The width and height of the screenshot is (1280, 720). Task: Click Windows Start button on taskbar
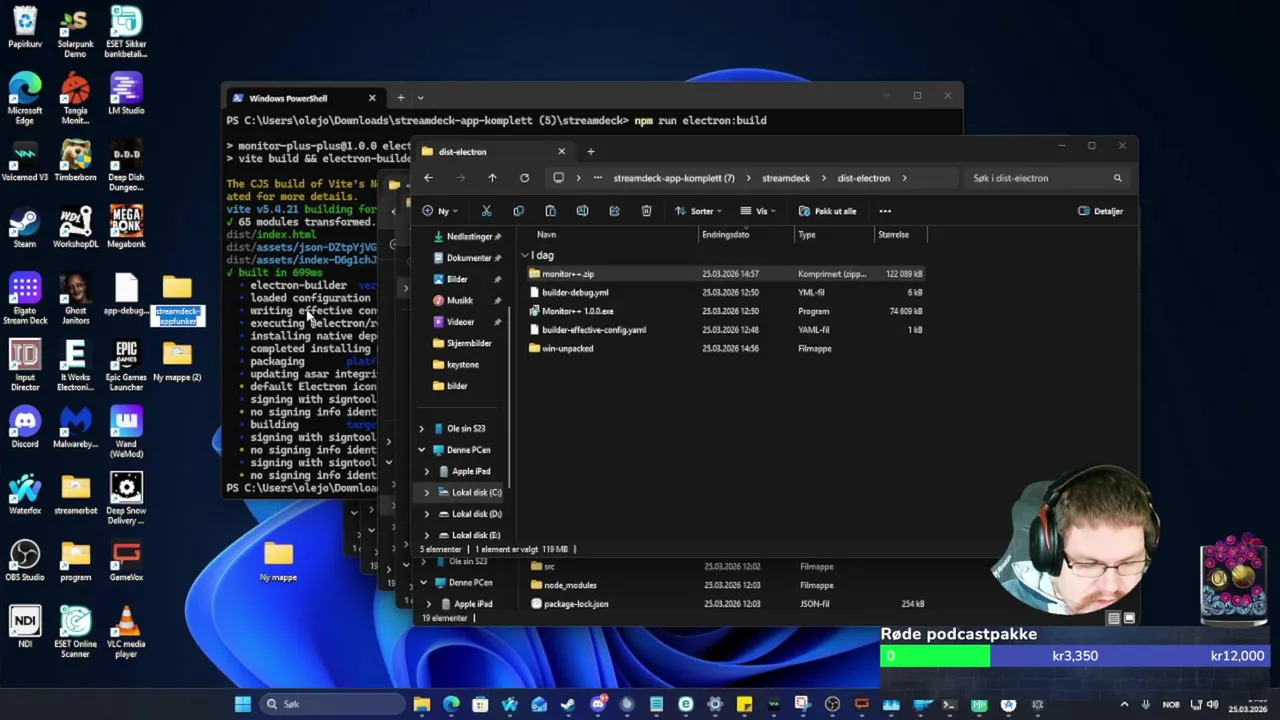[242, 704]
